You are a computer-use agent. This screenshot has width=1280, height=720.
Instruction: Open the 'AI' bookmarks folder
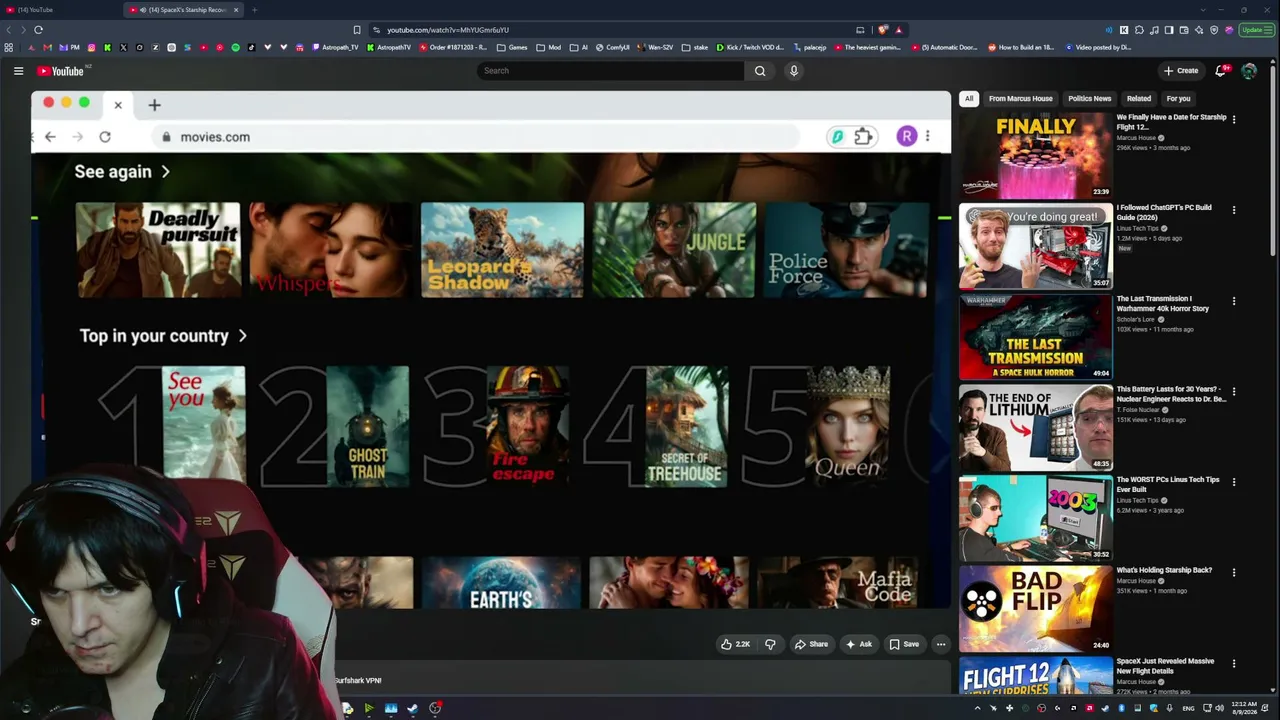click(x=579, y=47)
